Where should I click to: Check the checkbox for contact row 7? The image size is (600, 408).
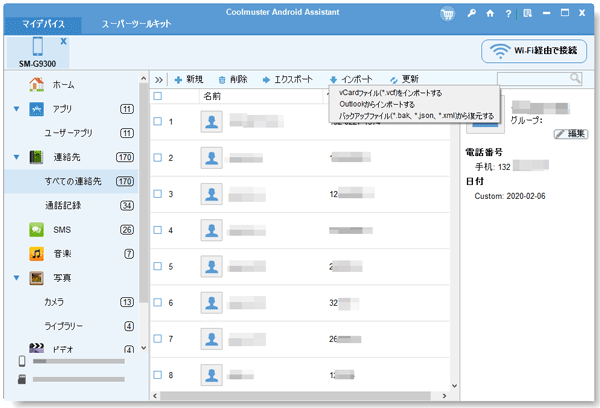pos(158,338)
